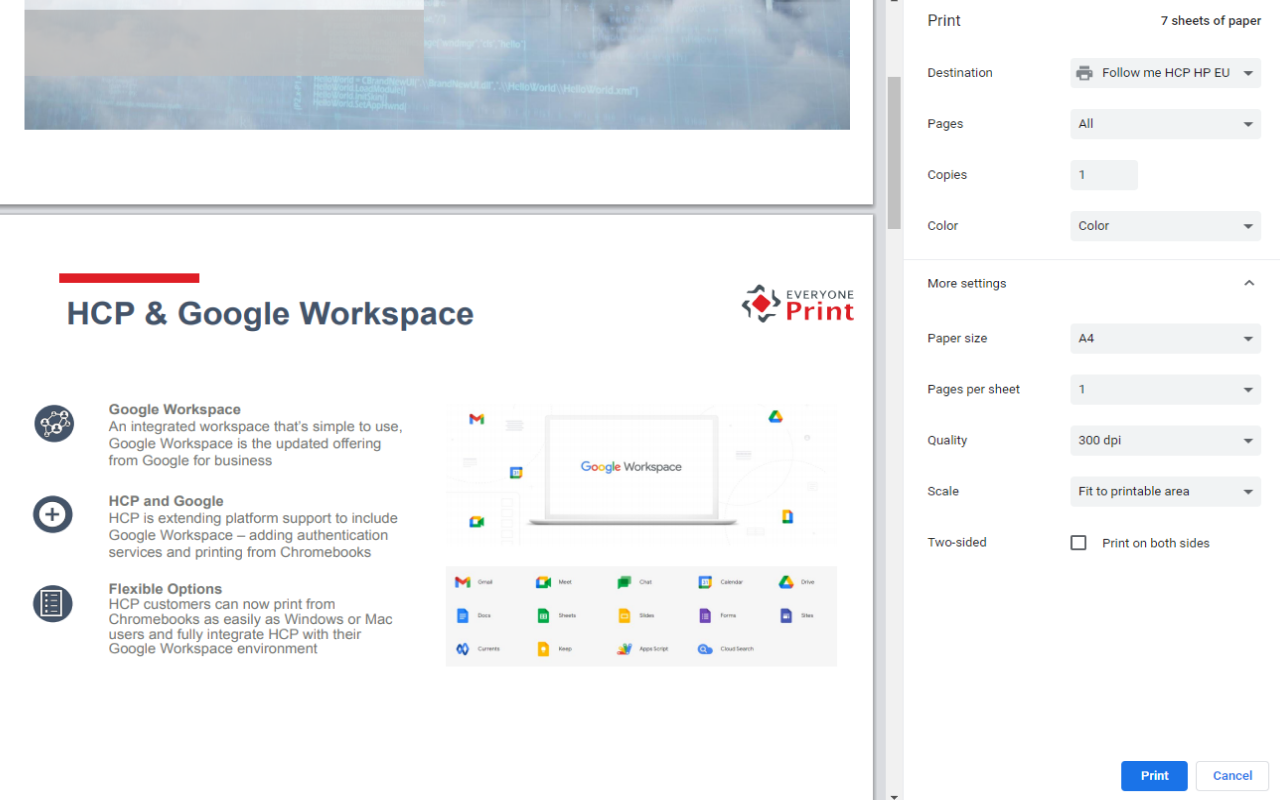
Task: Click the Google Workspace logo on laptop screen
Action: click(631, 467)
